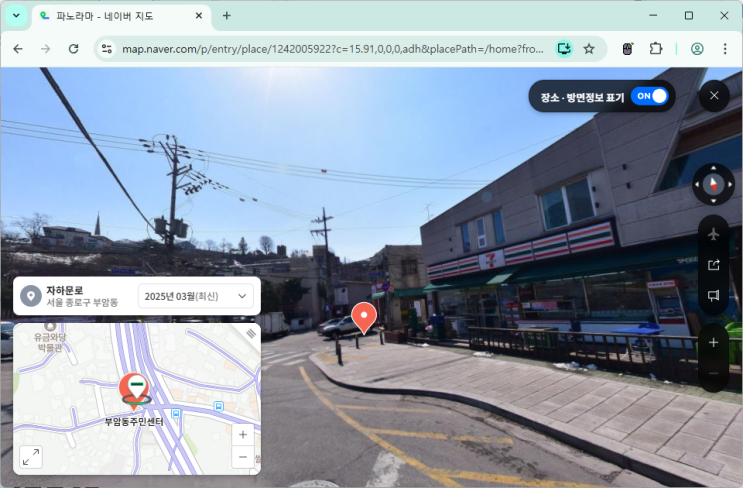
Task: Open the Extensions puzzle icon
Action: [656, 49]
